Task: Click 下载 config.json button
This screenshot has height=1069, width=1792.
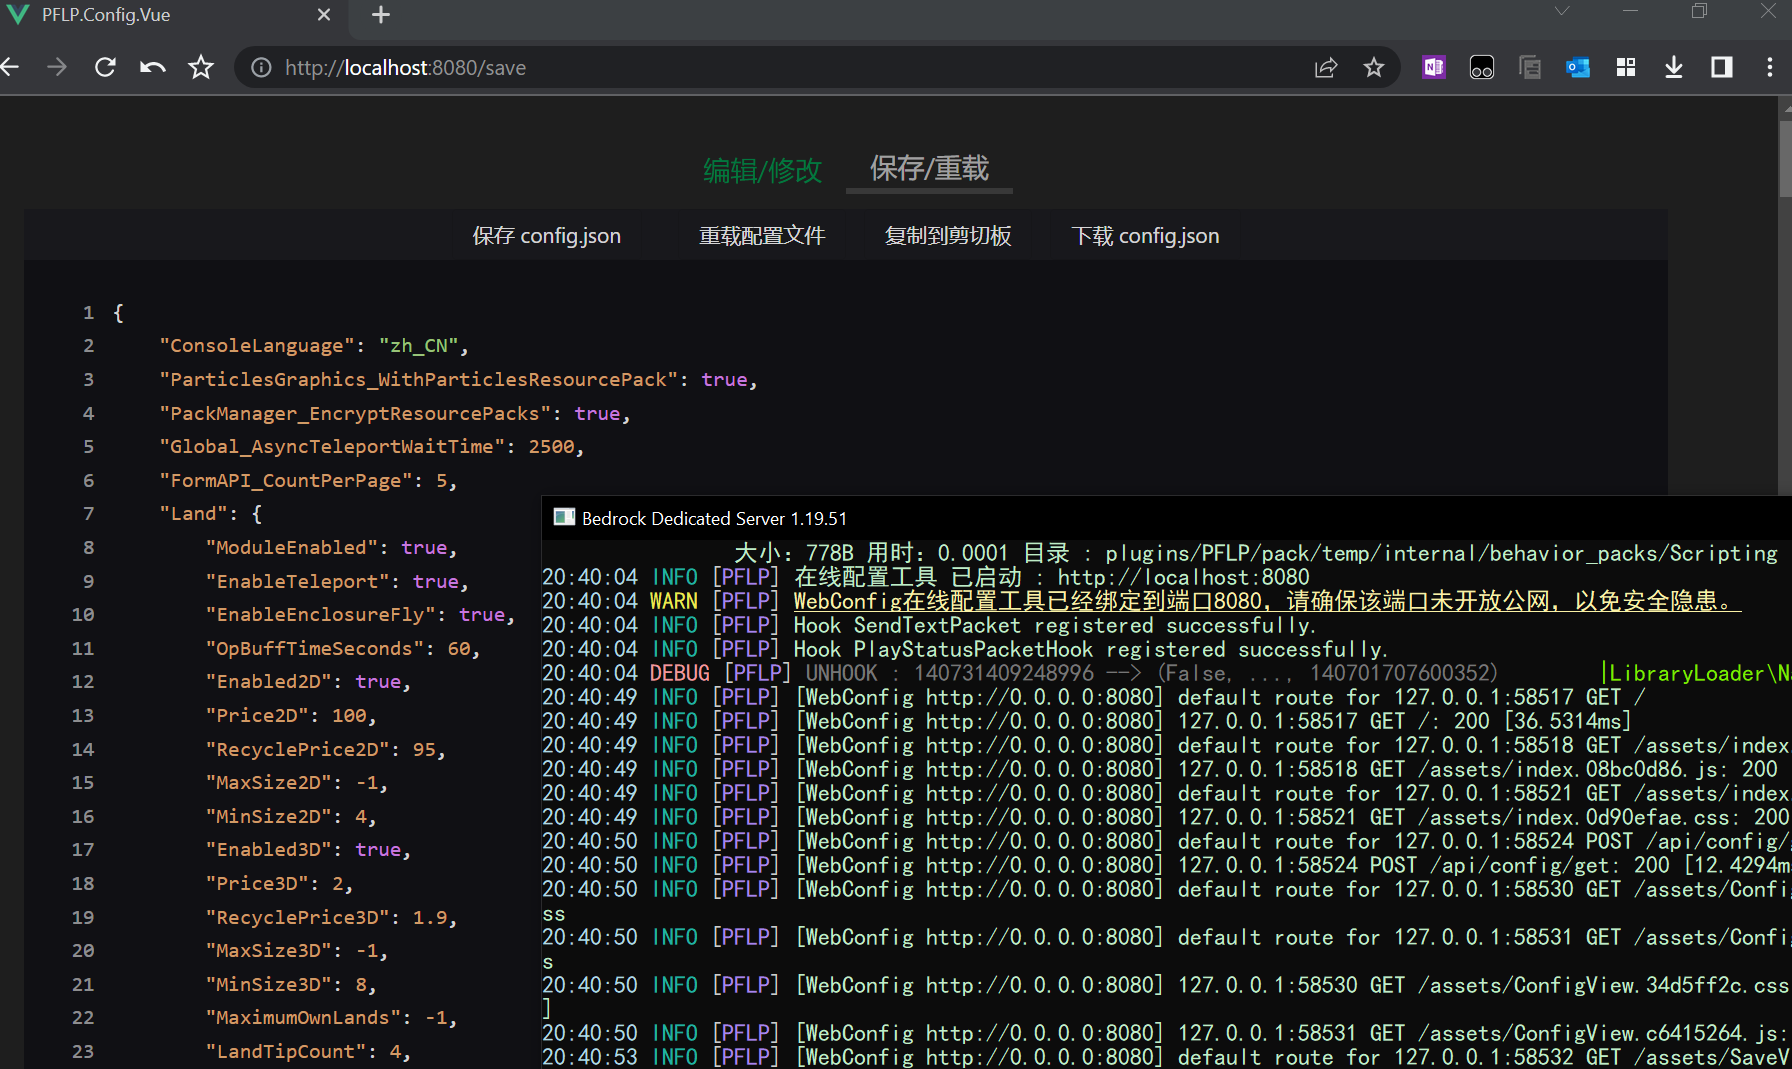Action: 1145,236
